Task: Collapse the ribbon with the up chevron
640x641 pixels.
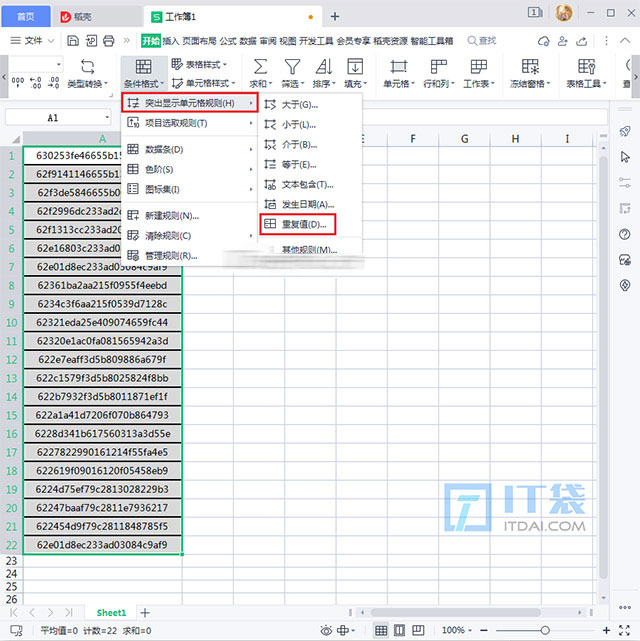Action: [x=624, y=40]
